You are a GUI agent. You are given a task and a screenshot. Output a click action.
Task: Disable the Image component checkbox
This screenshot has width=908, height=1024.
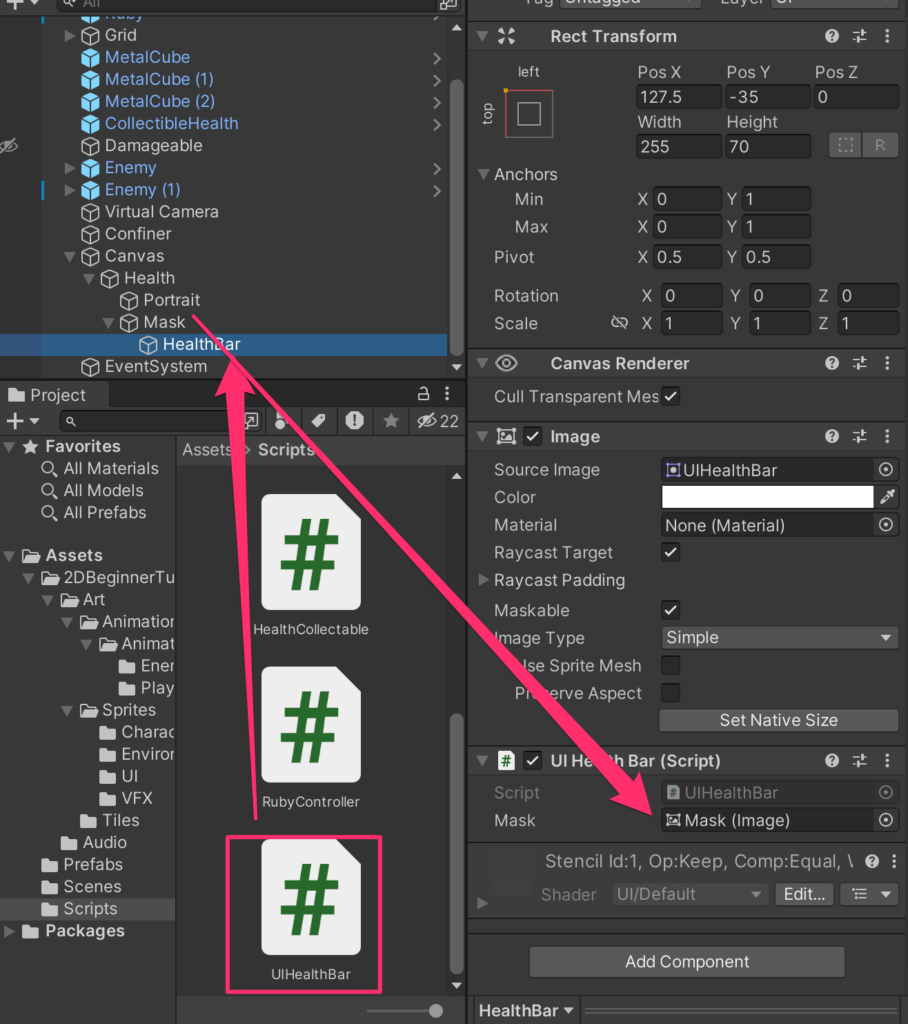tap(533, 436)
